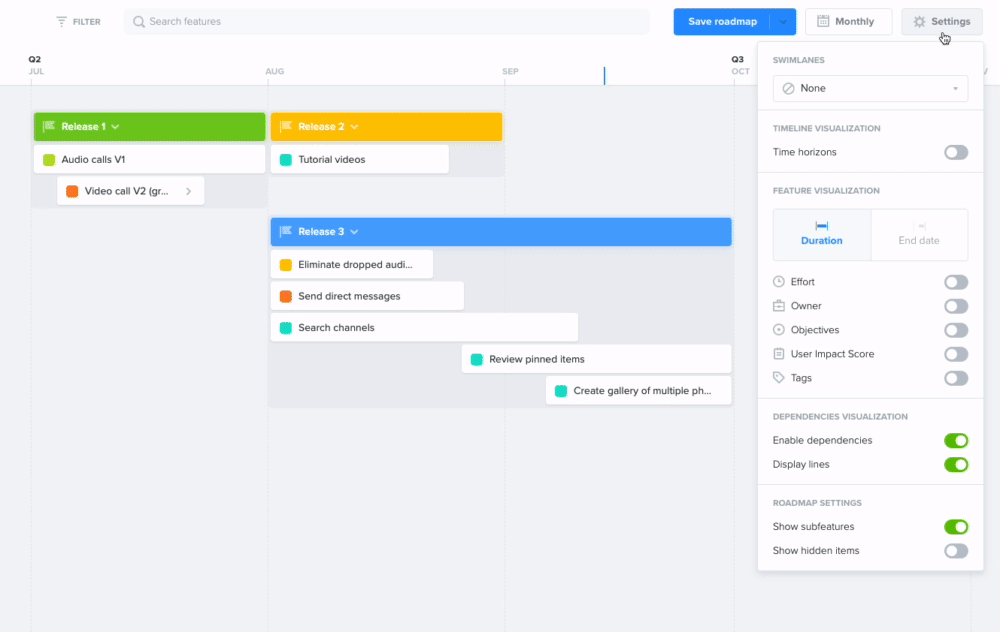The height and width of the screenshot is (632, 1000).
Task: Click the Owner briefcase icon
Action: click(x=779, y=305)
